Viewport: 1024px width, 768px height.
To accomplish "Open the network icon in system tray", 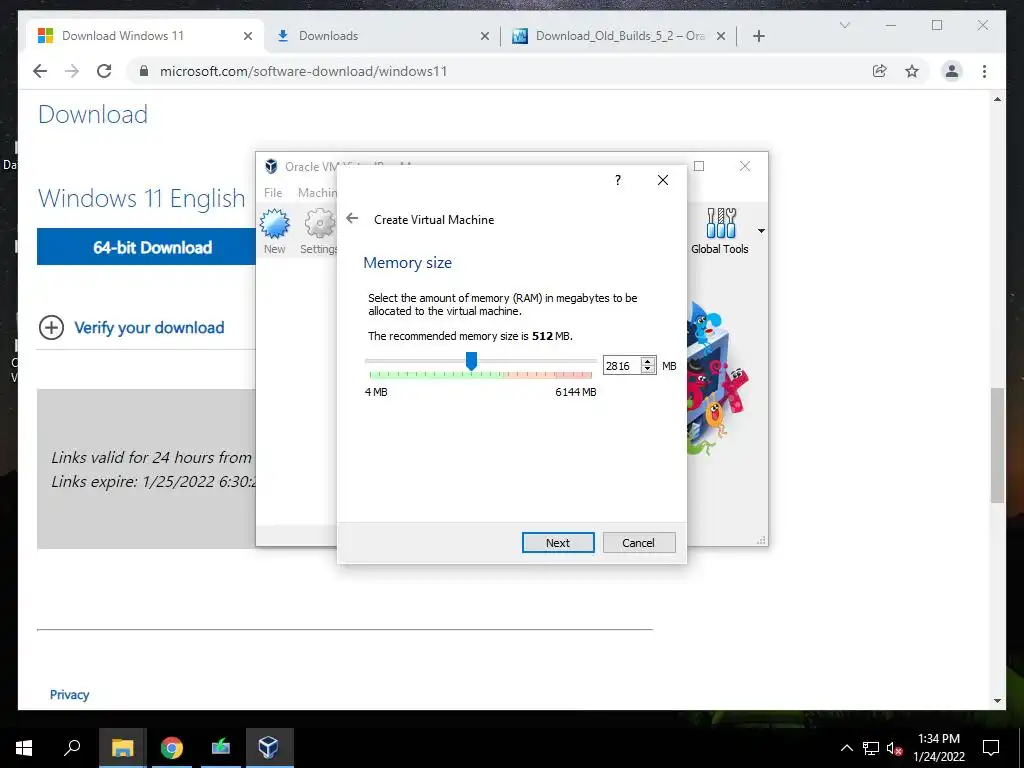I will point(871,748).
